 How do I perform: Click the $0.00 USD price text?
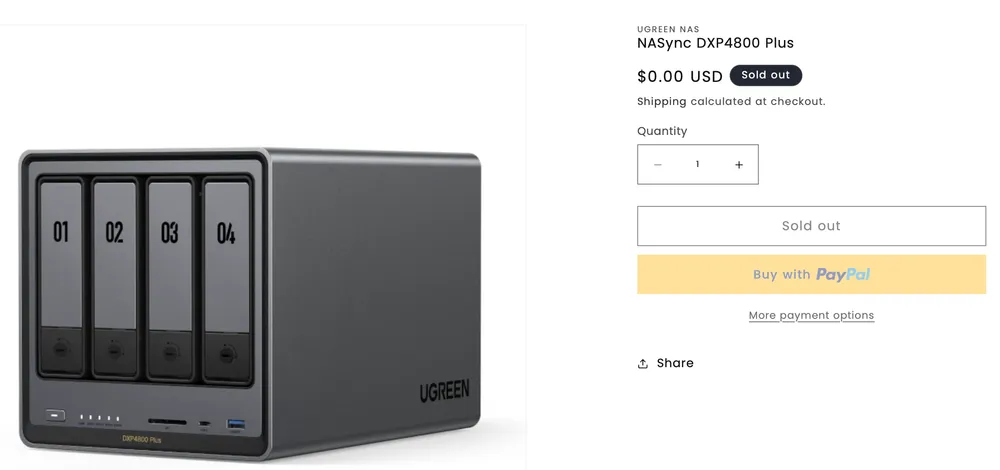click(680, 76)
